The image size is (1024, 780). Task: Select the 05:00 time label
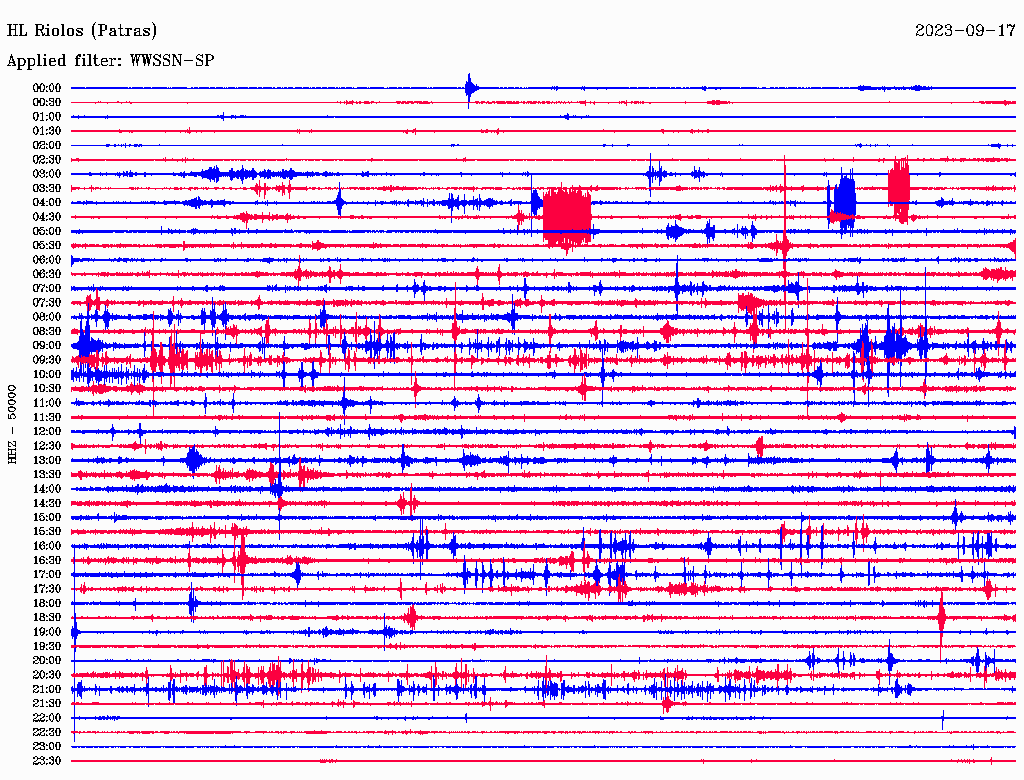click(47, 231)
